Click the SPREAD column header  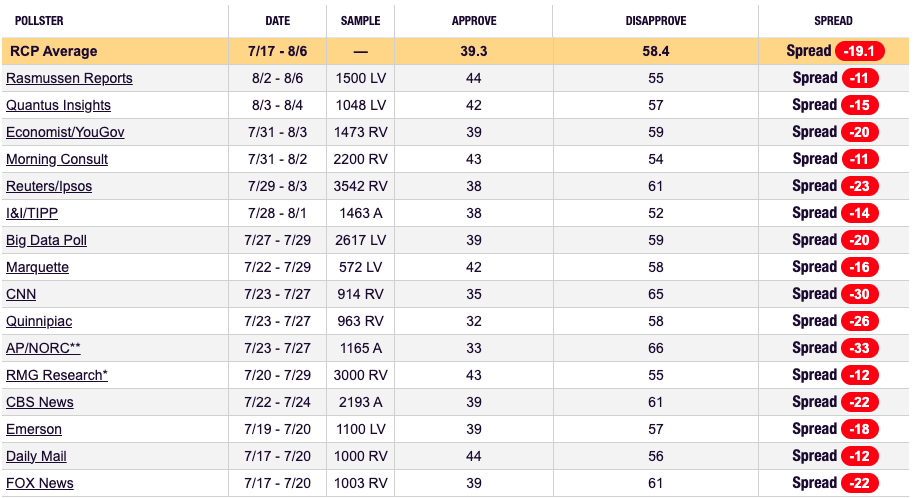833,21
